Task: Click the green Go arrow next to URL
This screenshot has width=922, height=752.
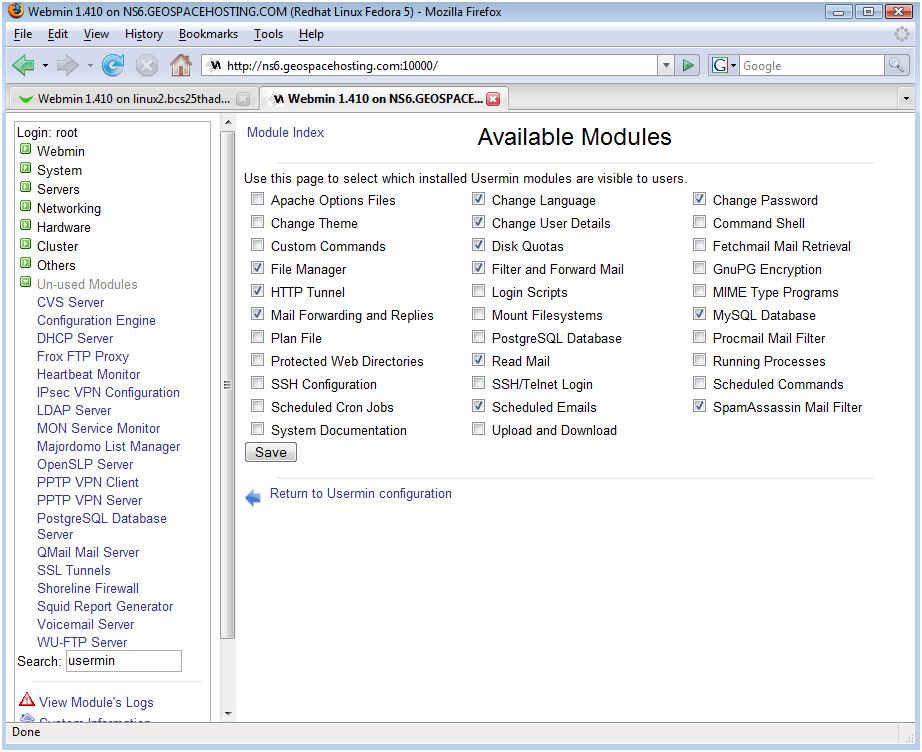Action: (687, 65)
